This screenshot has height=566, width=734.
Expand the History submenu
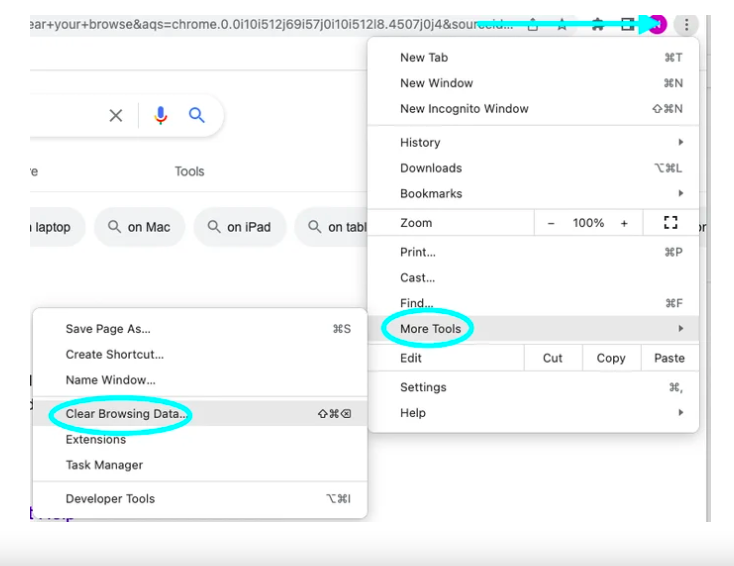tap(534, 142)
